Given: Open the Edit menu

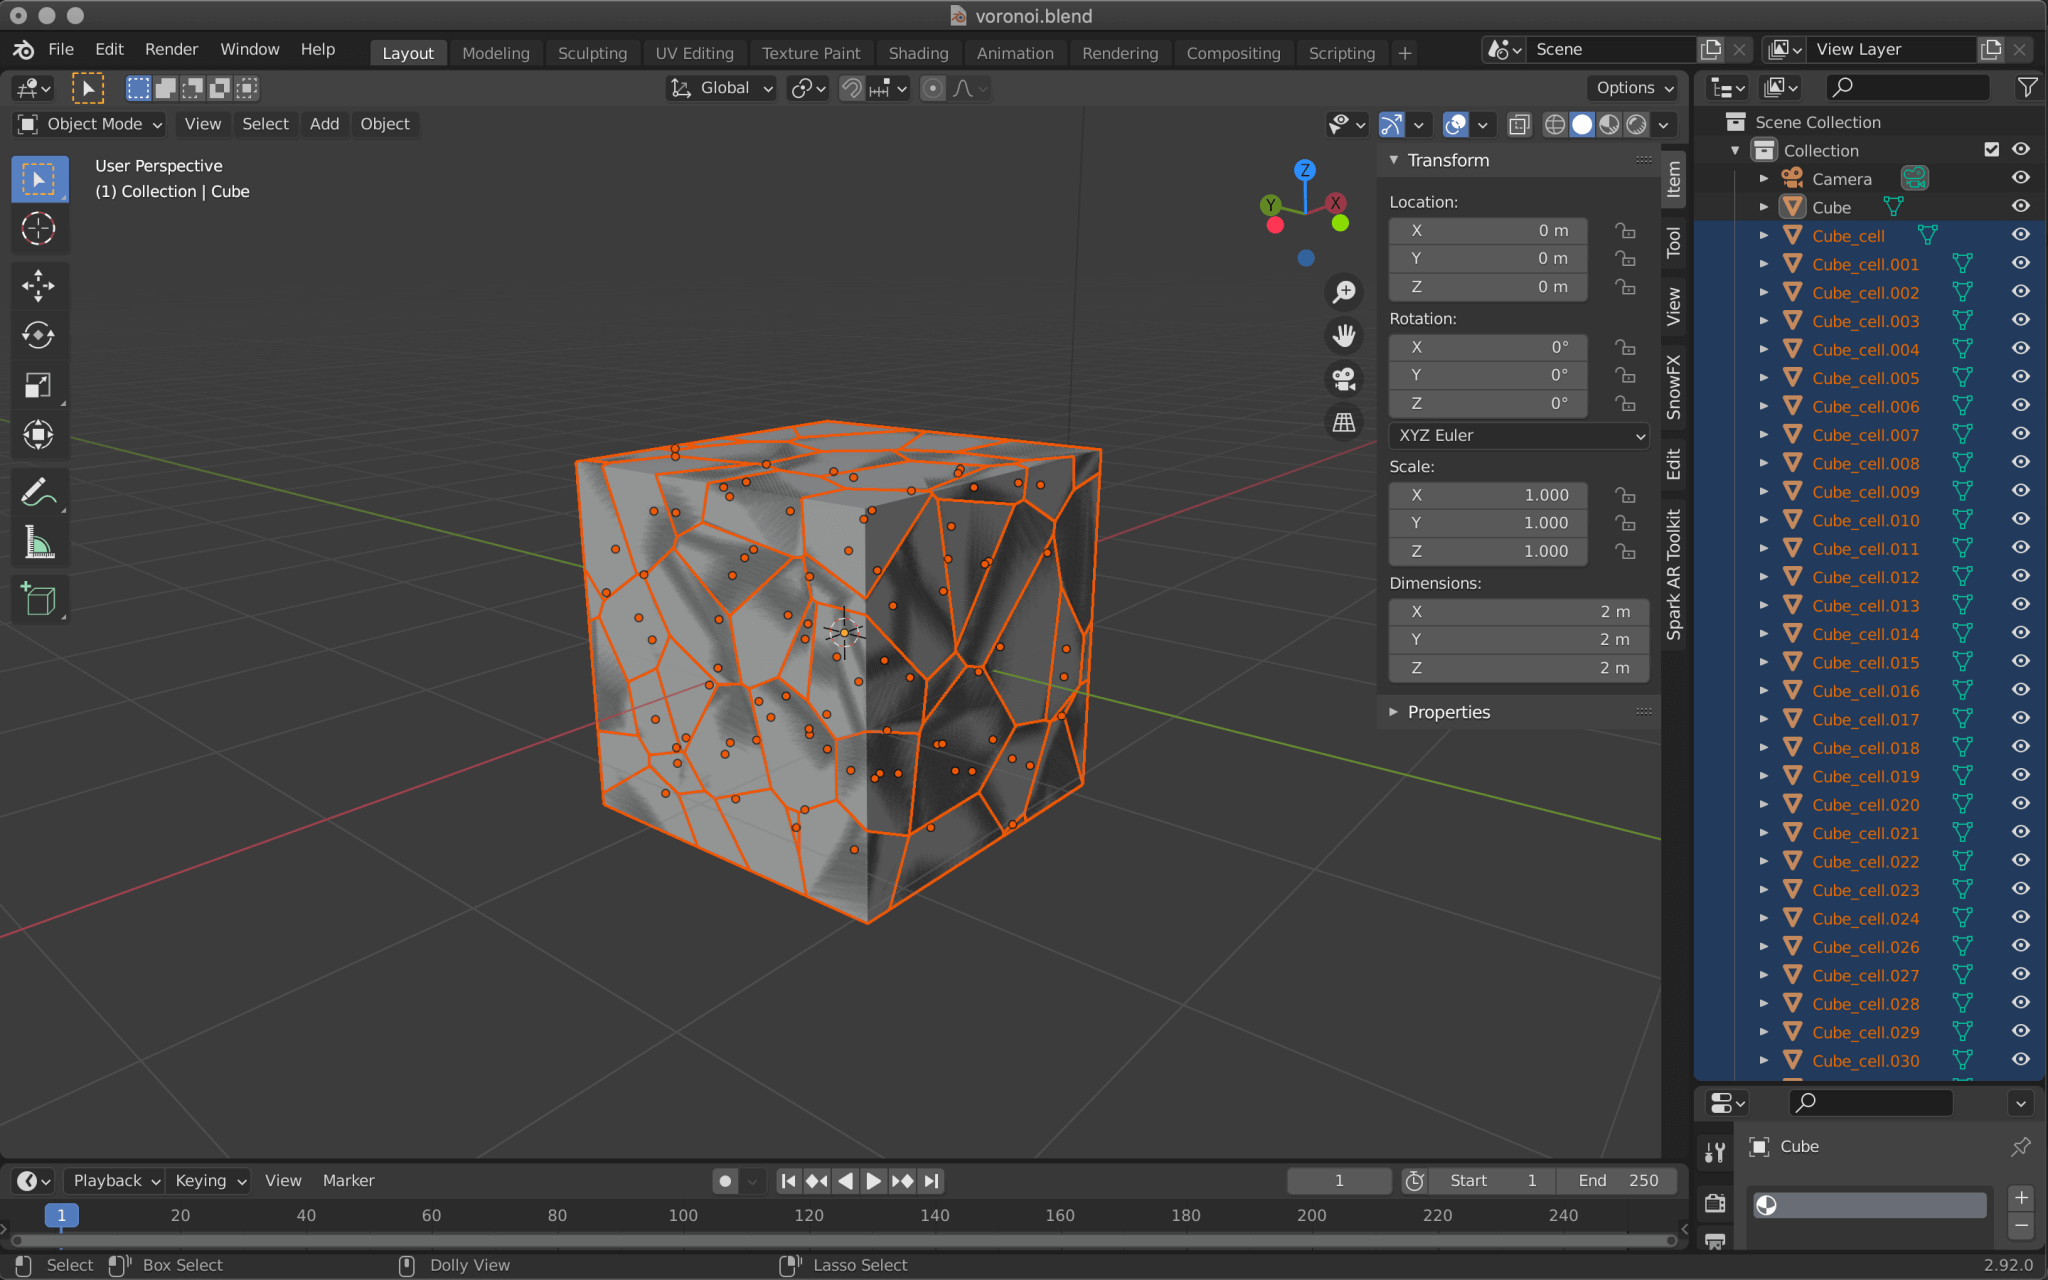Looking at the screenshot, I should (x=108, y=49).
